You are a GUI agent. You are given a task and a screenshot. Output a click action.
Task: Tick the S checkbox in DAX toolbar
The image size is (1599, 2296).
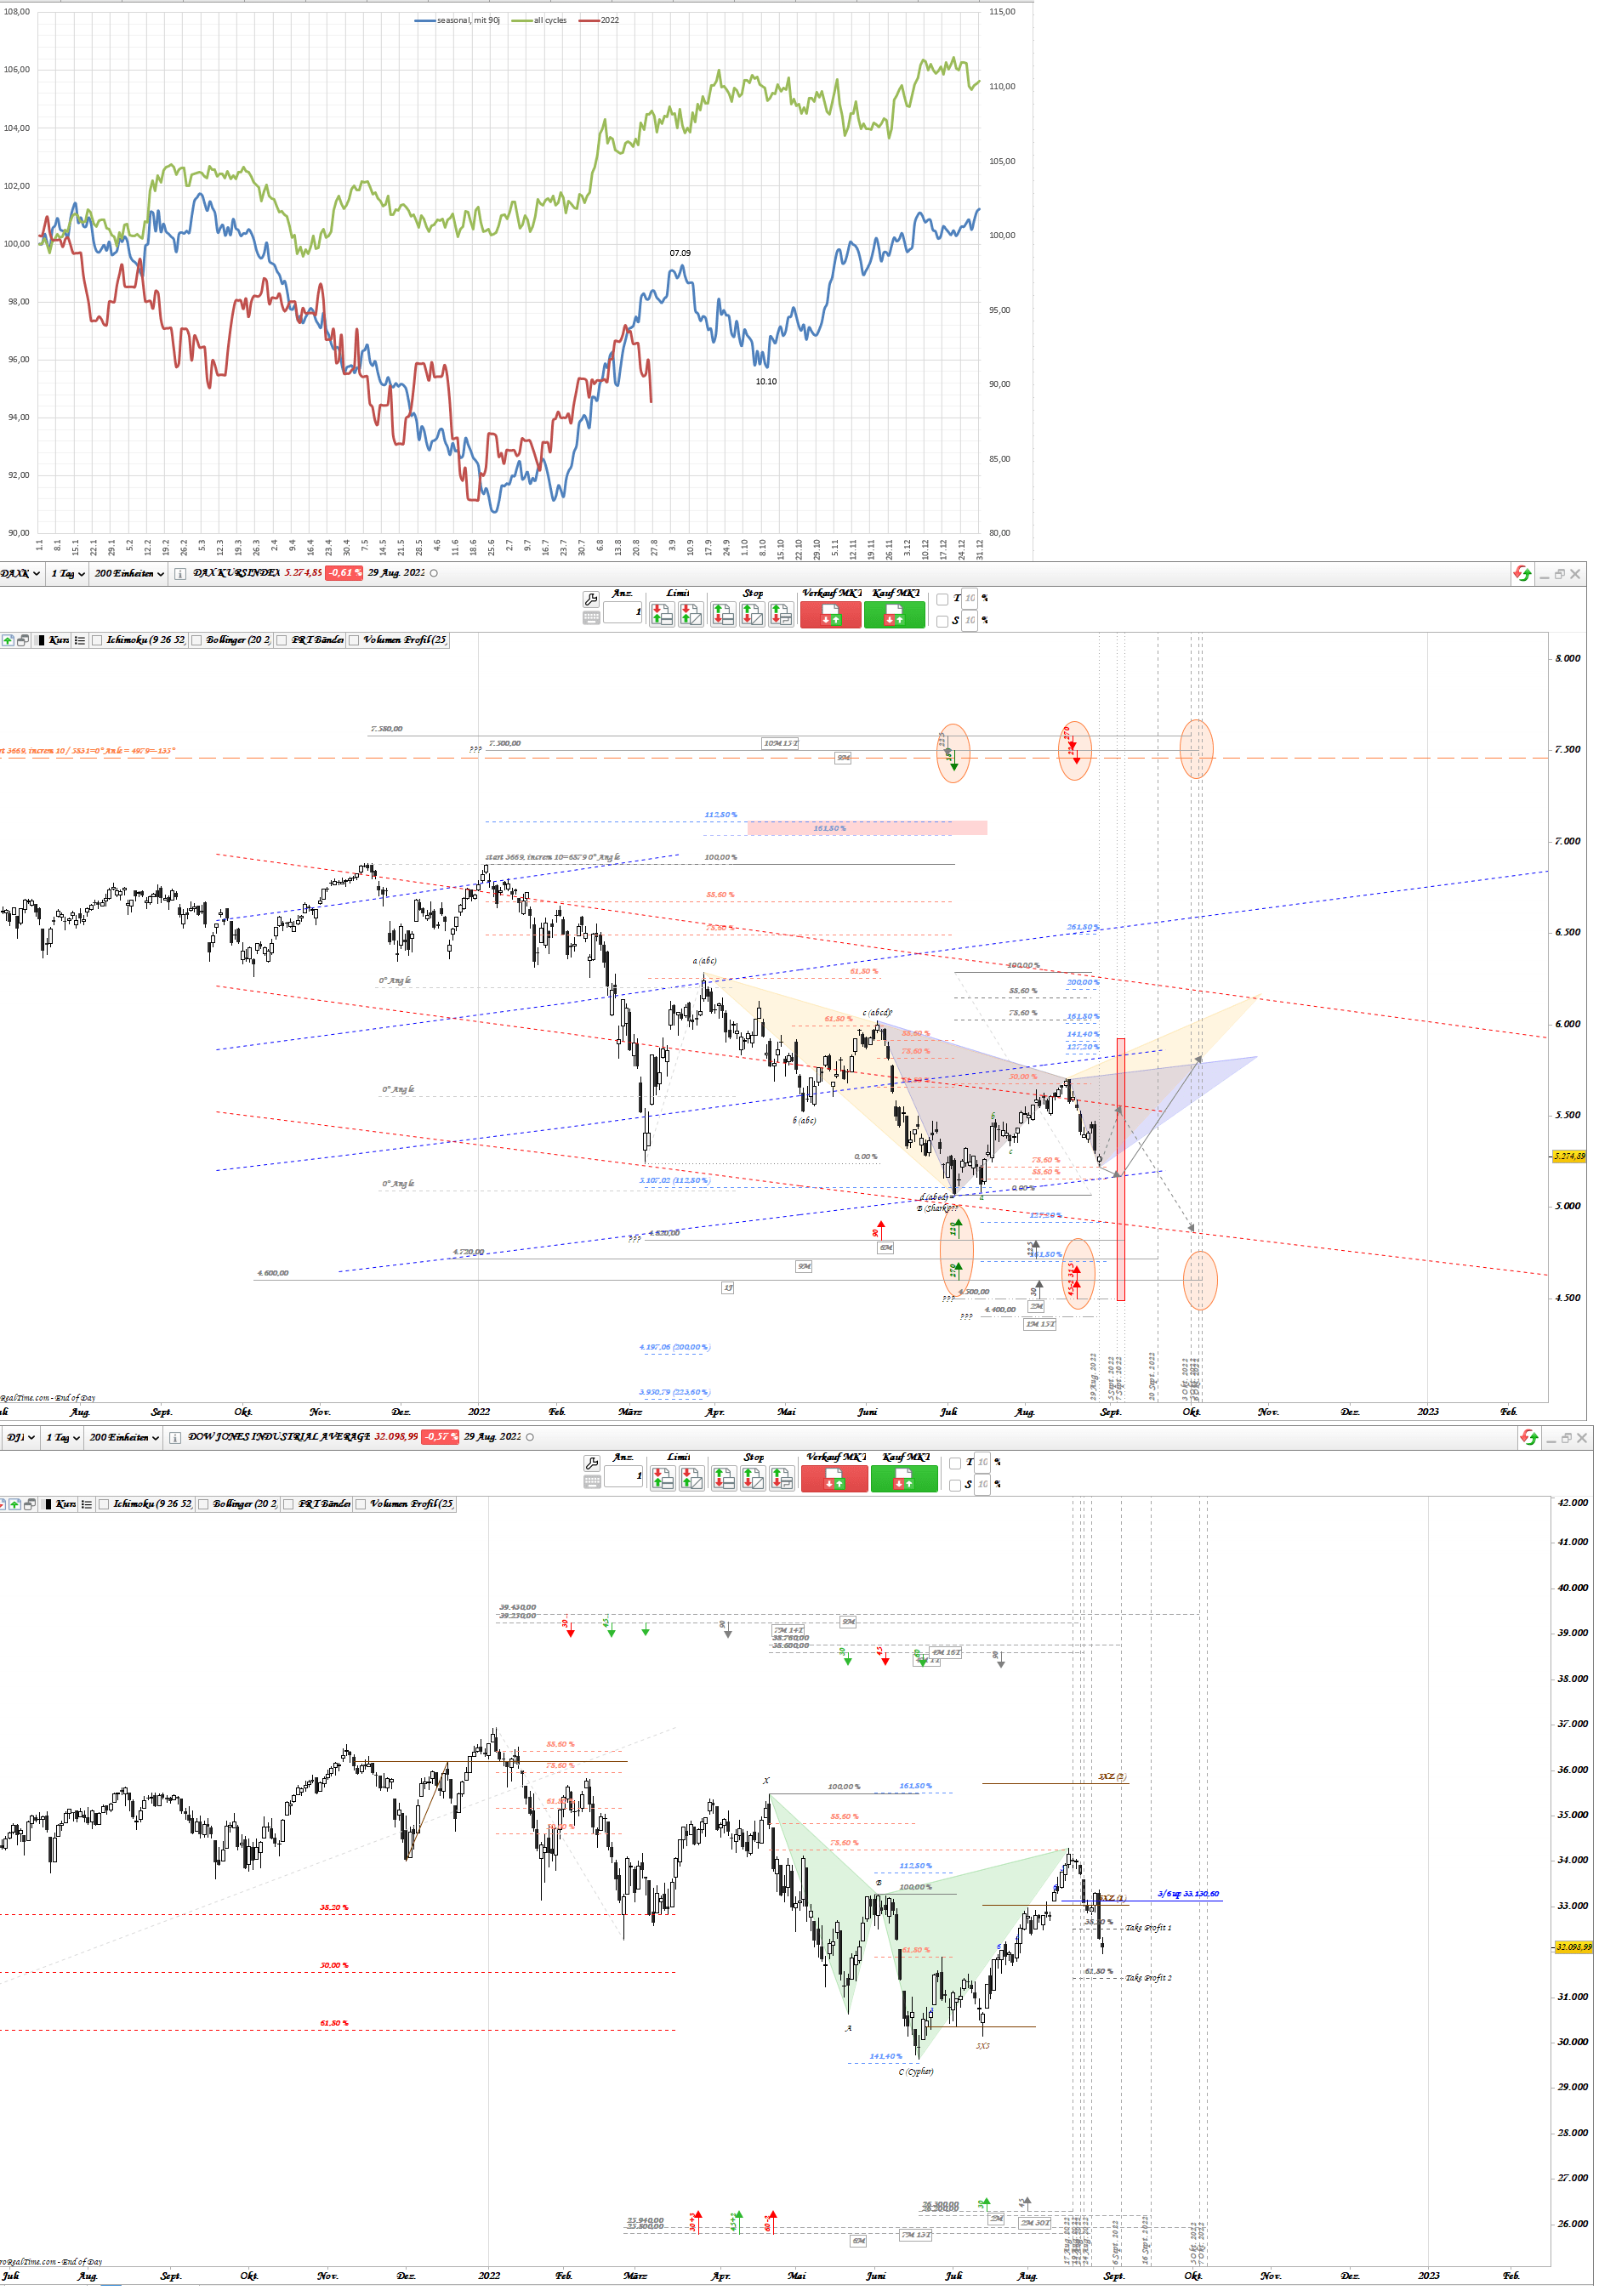click(942, 621)
